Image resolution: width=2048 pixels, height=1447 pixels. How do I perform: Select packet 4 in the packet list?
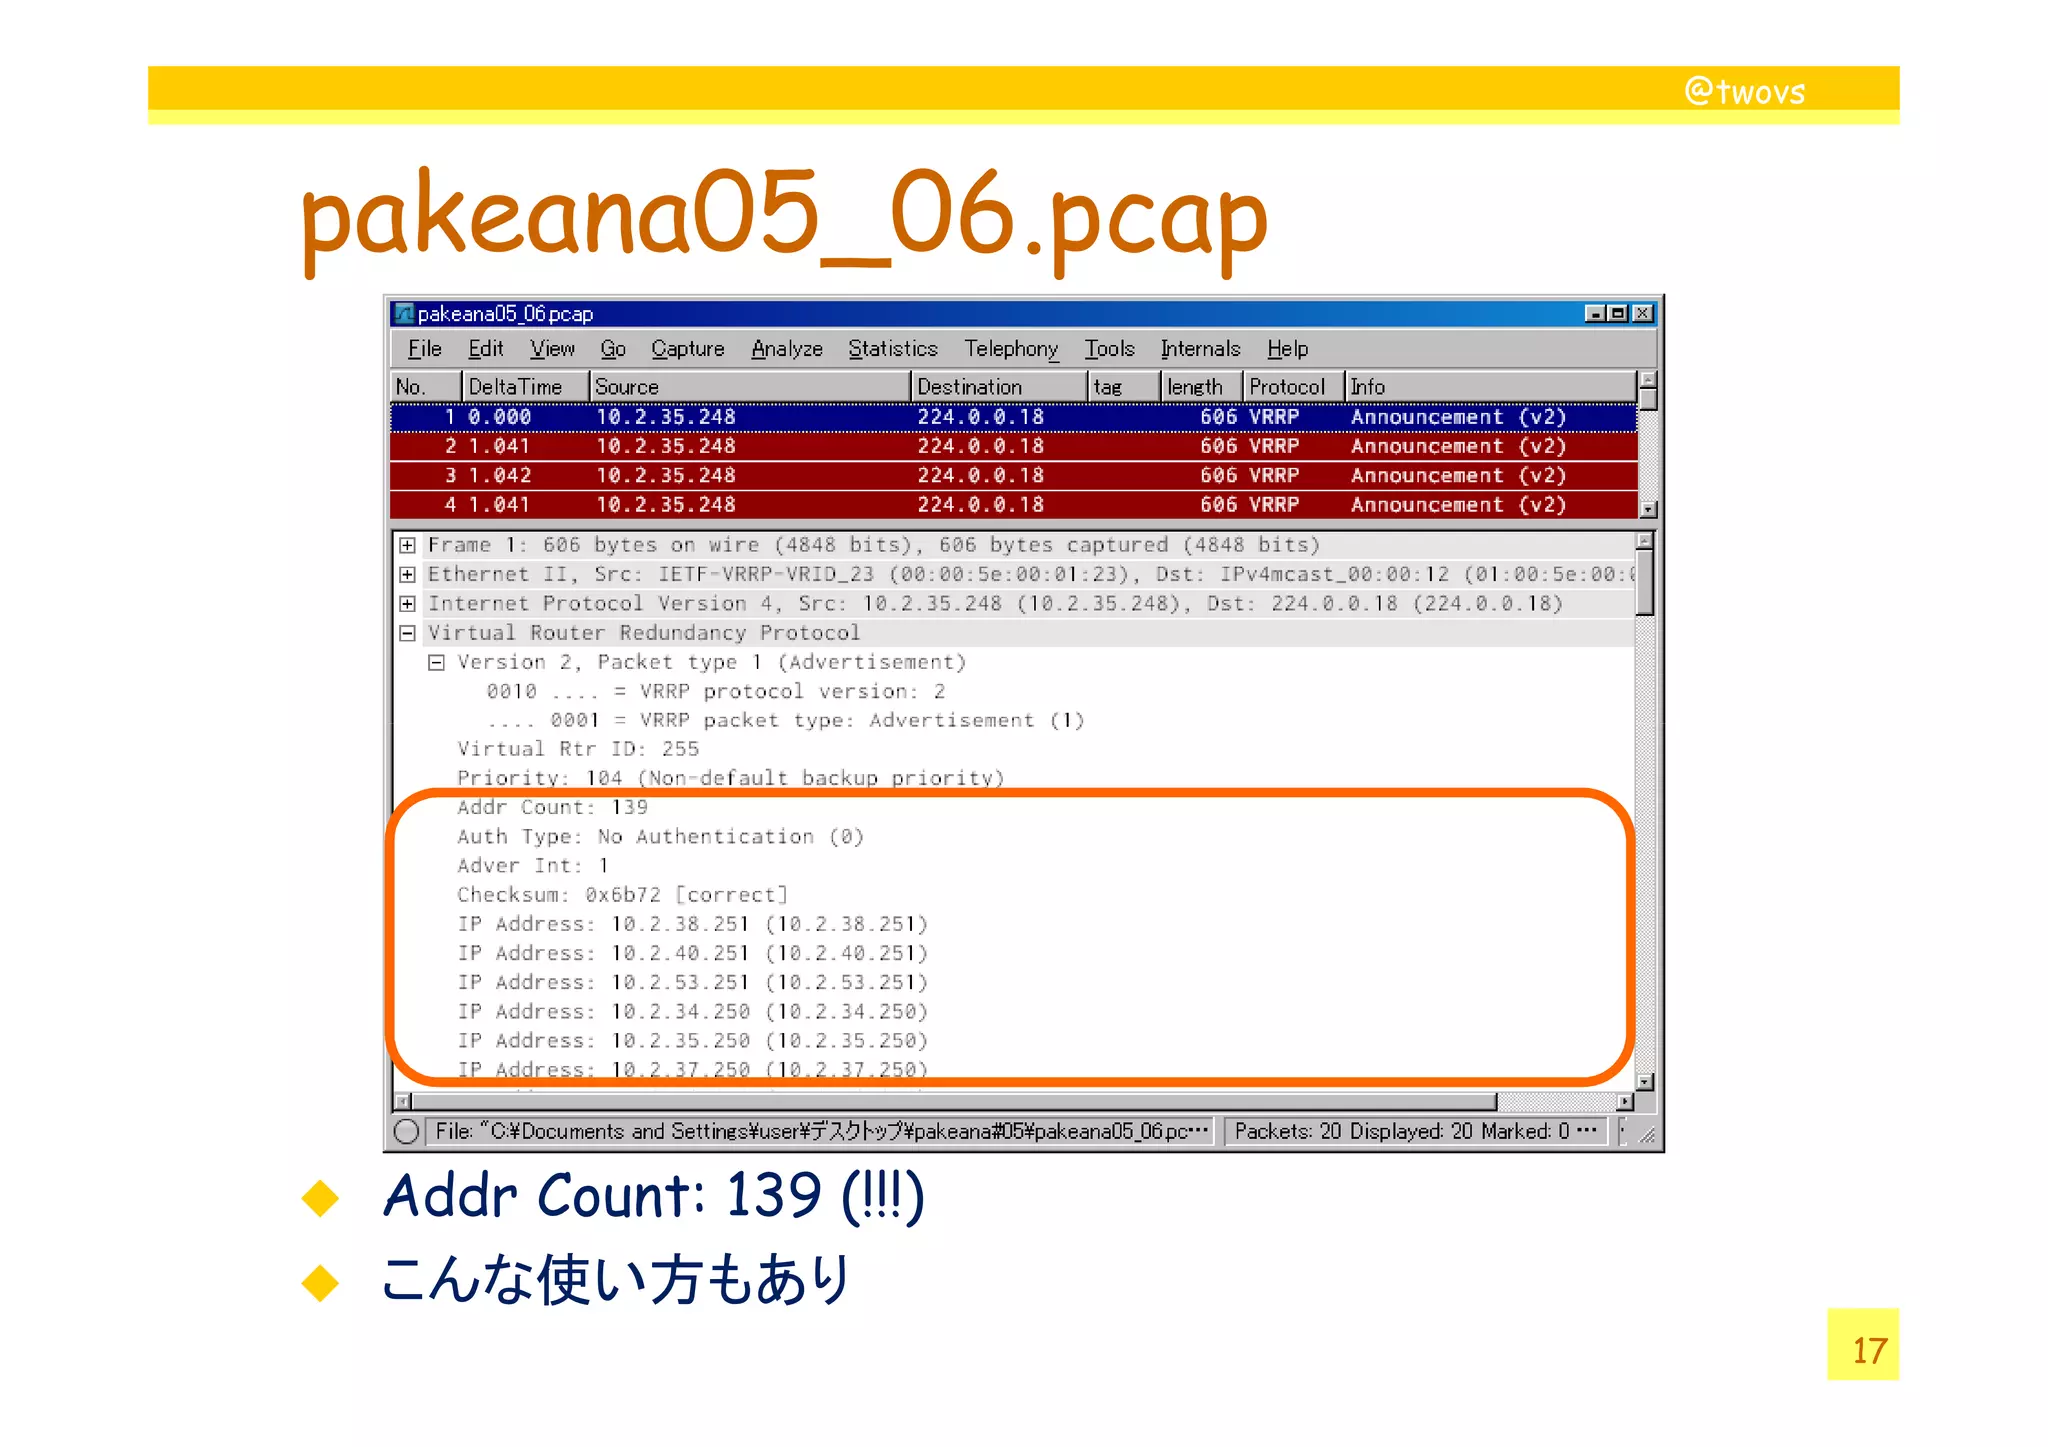(1013, 505)
